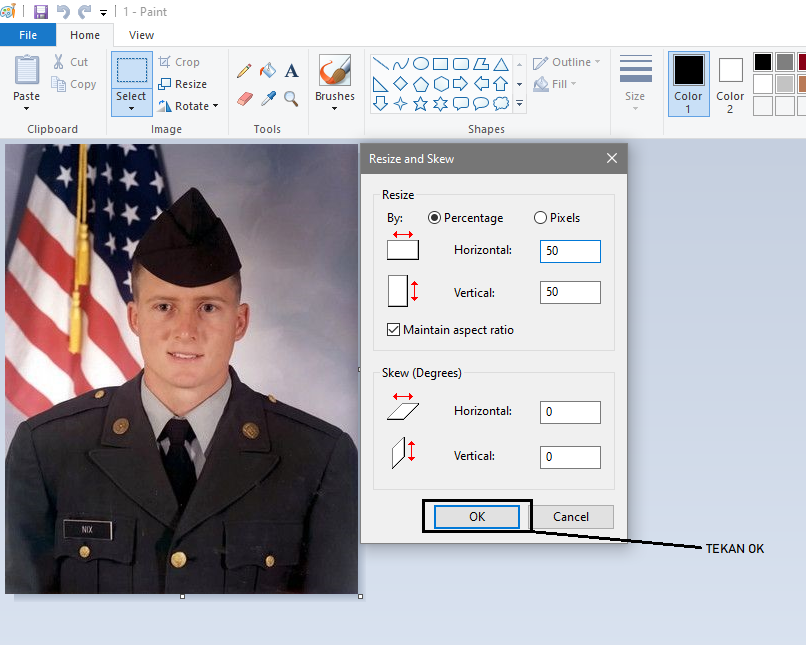Image resolution: width=806 pixels, height=645 pixels.
Task: Click the Brushes tool icon
Action: coord(335,70)
